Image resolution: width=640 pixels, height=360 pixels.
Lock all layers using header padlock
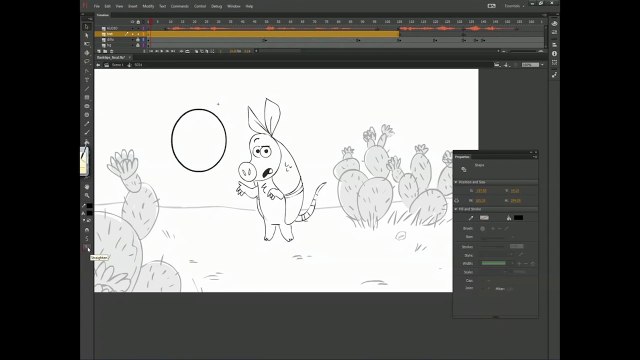[138, 22]
